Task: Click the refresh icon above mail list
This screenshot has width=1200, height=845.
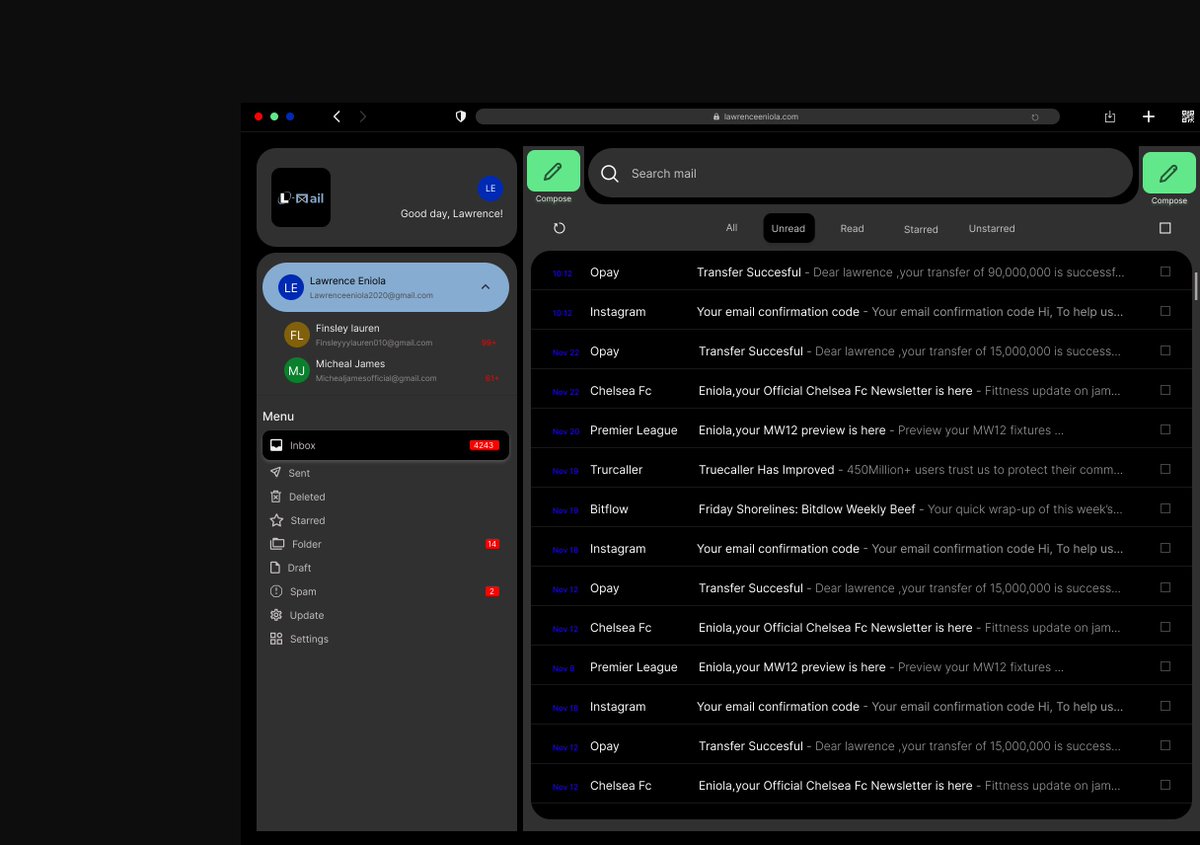Action: tap(559, 228)
